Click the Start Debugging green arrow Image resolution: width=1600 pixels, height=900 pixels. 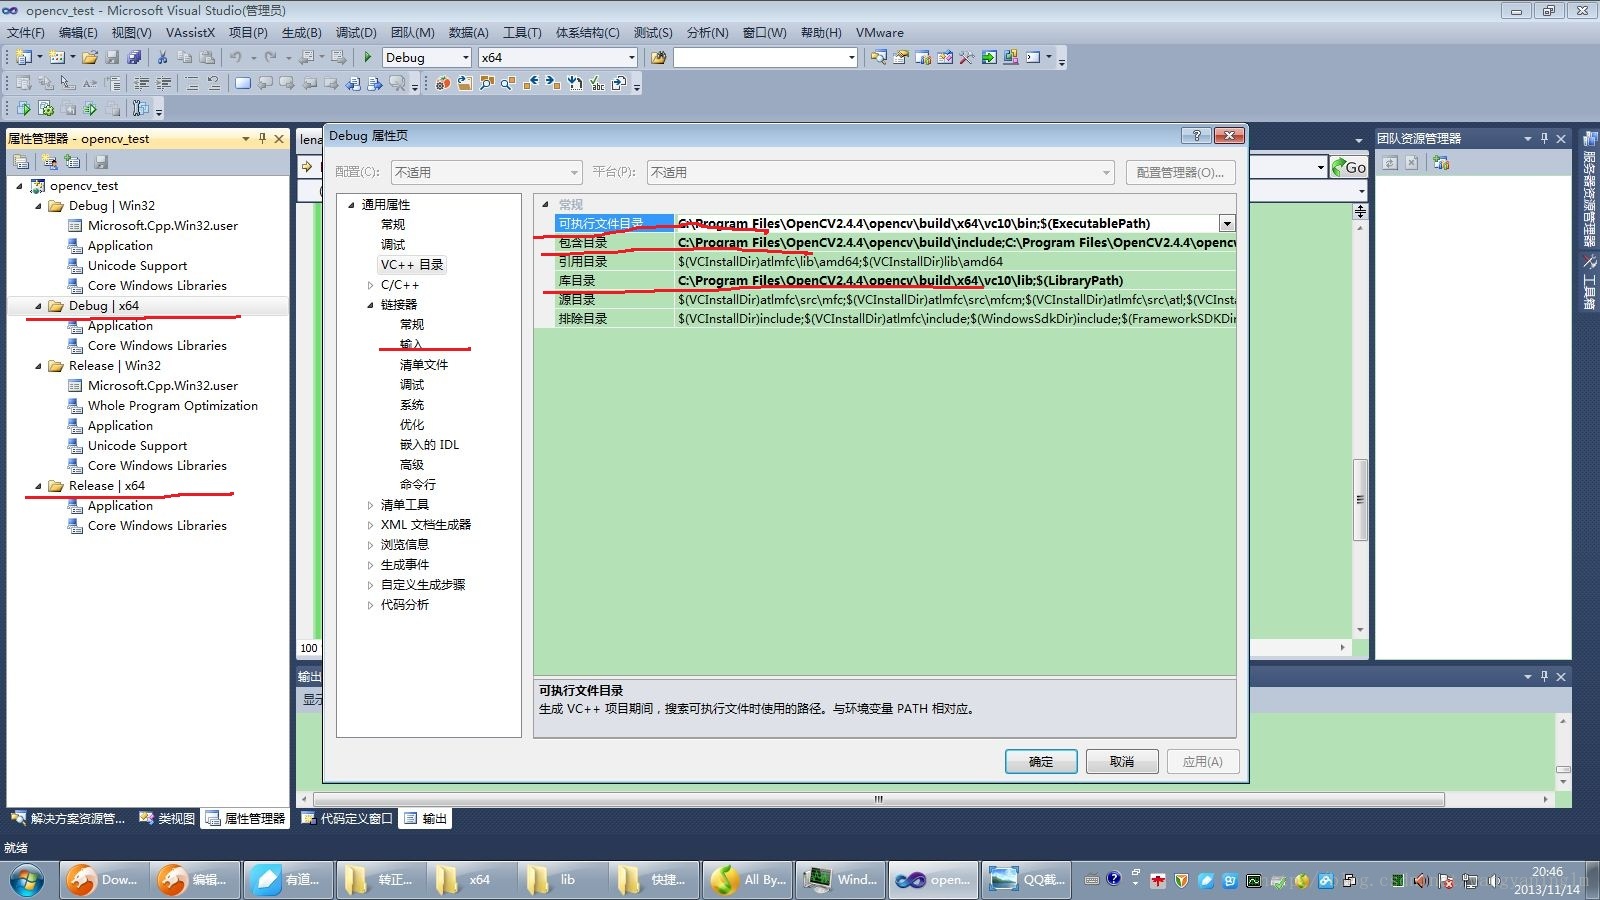click(x=368, y=57)
